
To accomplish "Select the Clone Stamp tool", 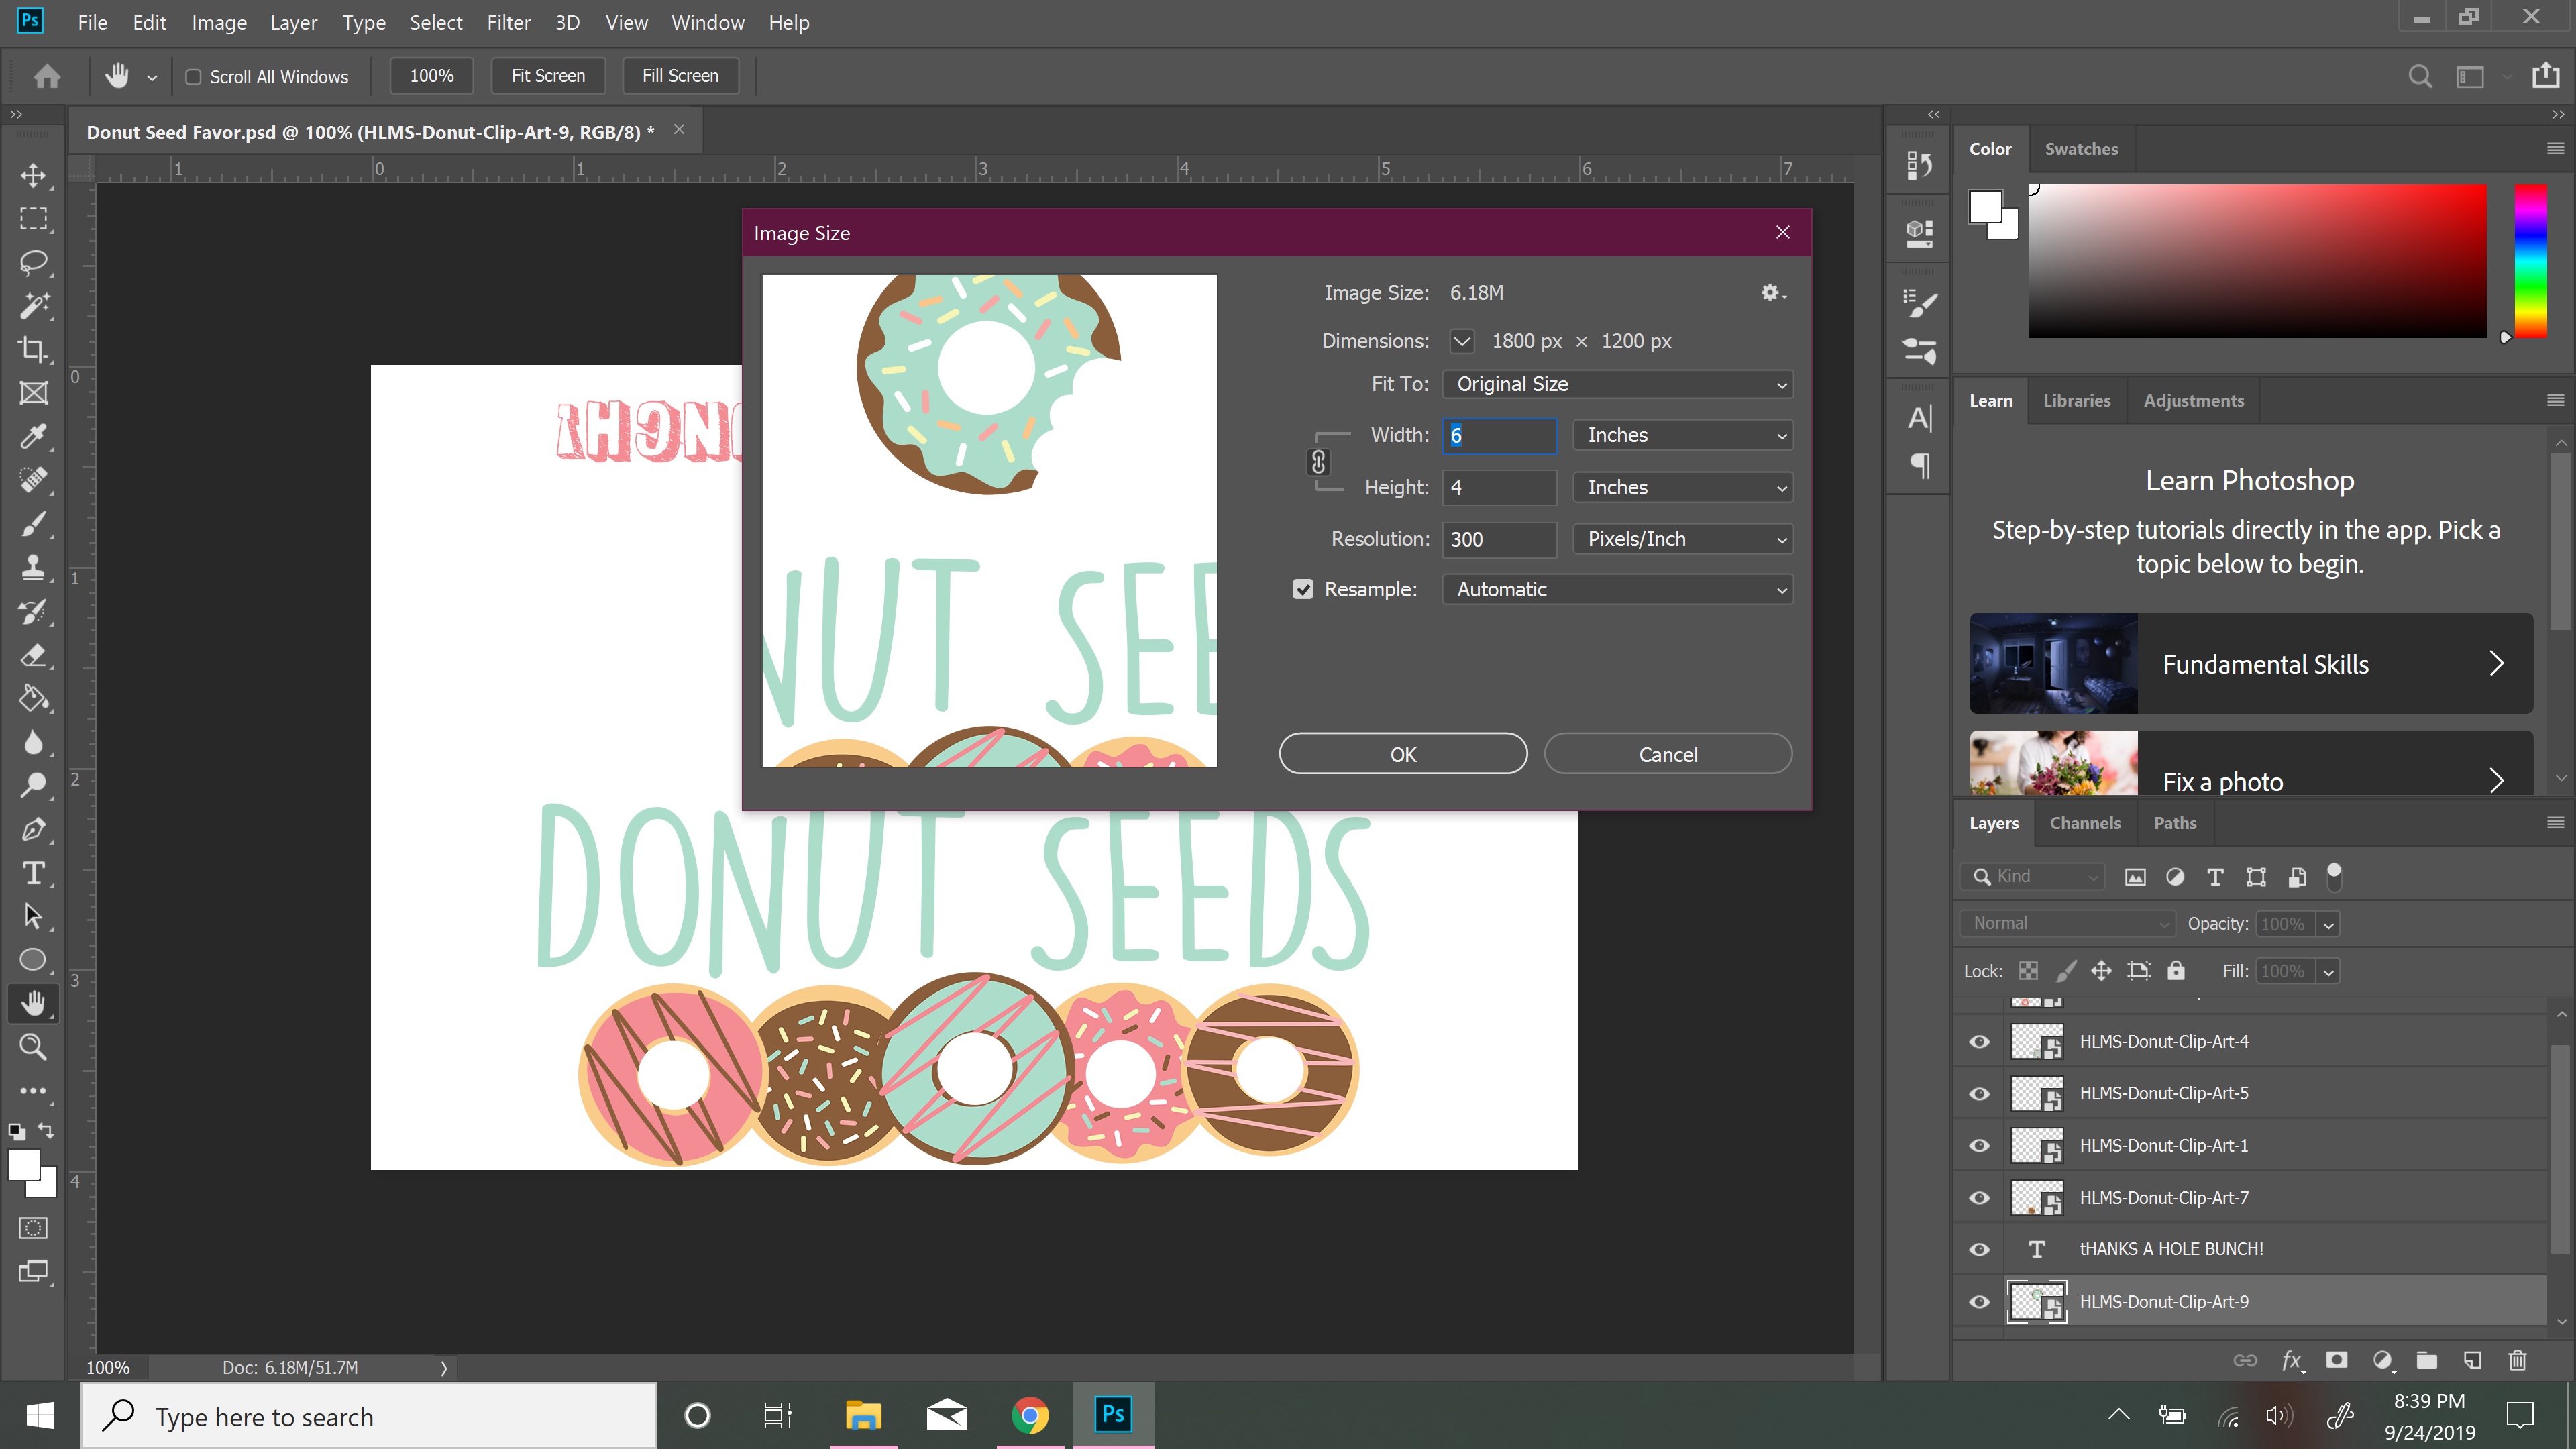I will click(x=33, y=568).
